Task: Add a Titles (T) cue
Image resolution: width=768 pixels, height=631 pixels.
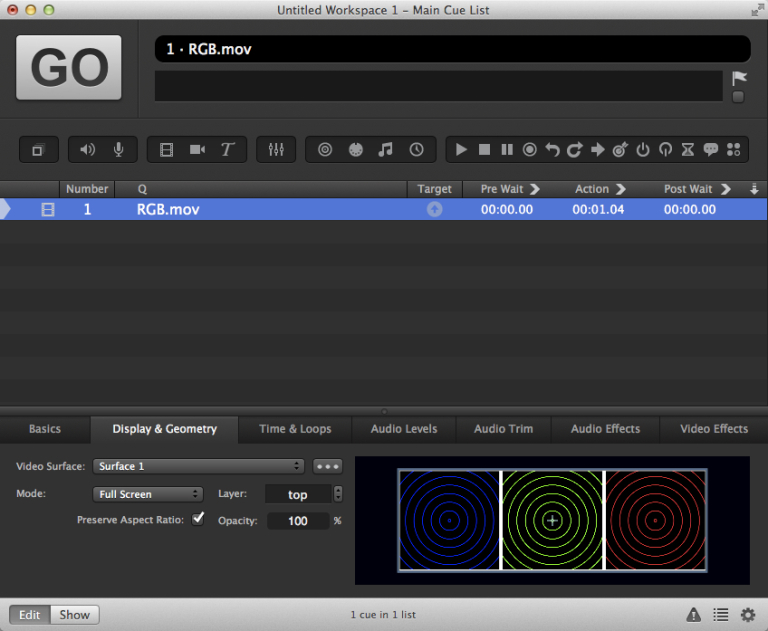Action: 227,150
